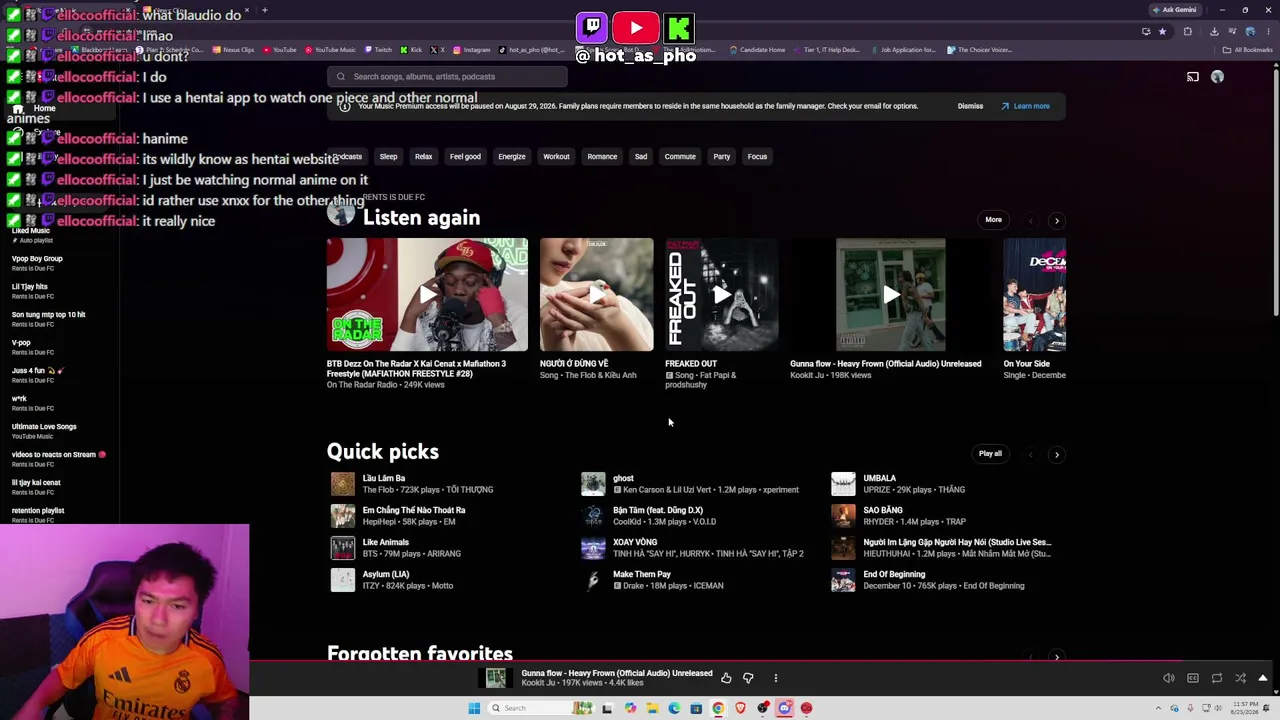This screenshot has width=1280, height=720.
Task: Select the Focus mood chip
Action: 757,157
